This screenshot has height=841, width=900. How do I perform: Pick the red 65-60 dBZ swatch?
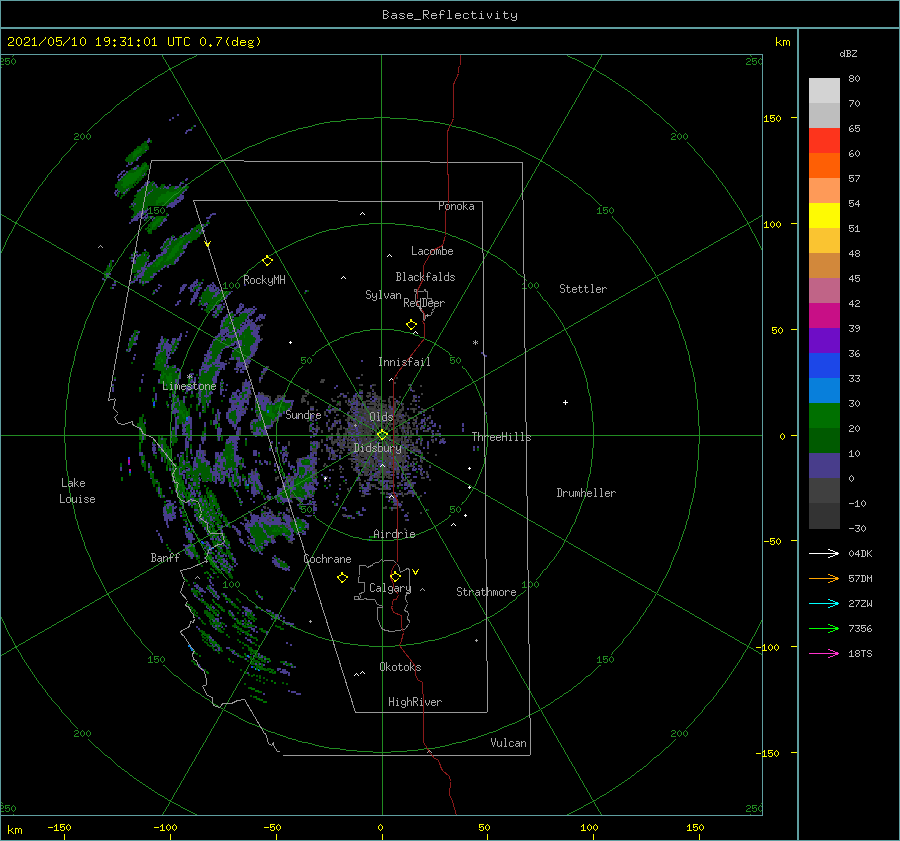point(824,141)
